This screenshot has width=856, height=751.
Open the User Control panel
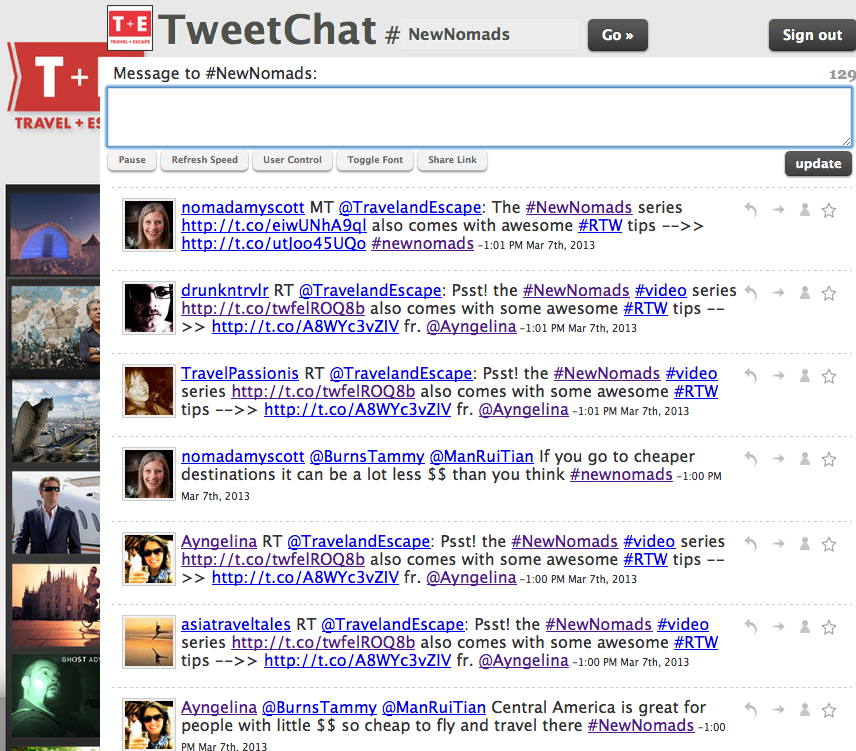292,160
